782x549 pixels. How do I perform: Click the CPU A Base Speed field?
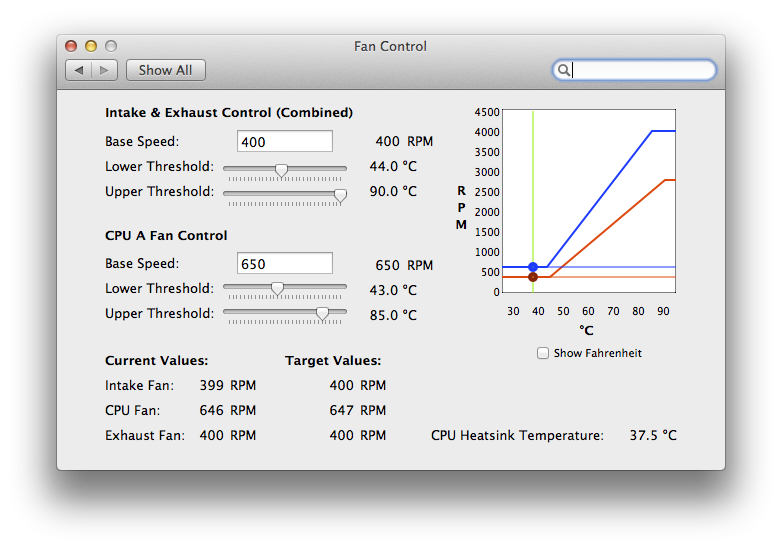coord(285,263)
